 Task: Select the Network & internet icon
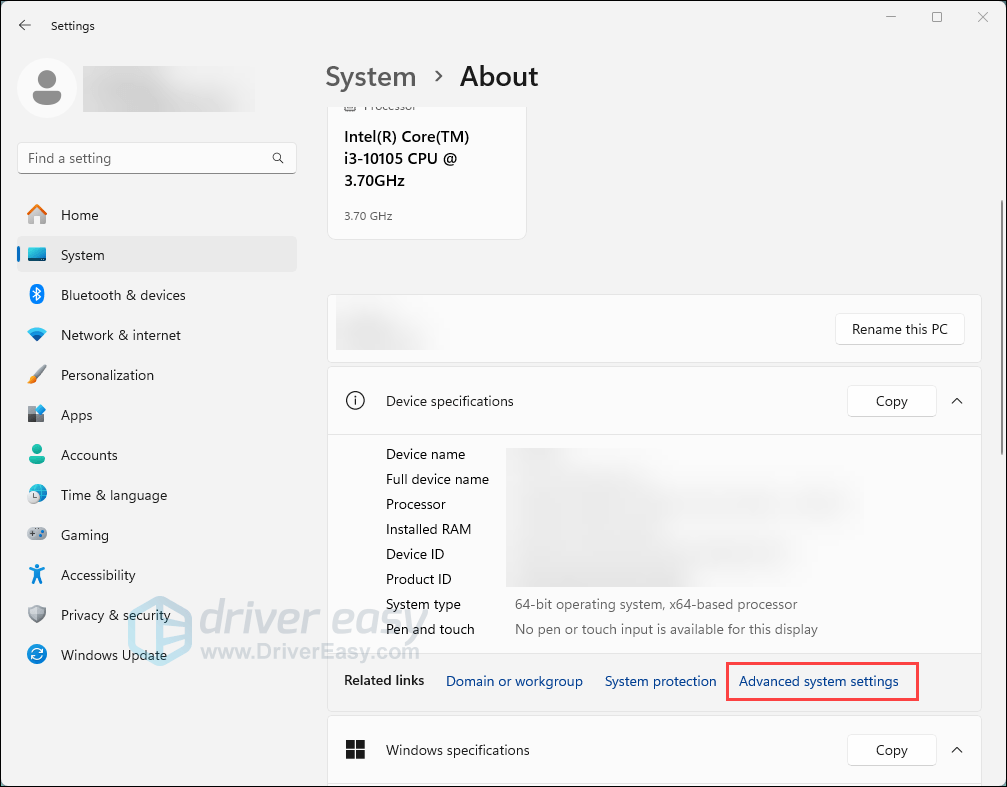(37, 335)
